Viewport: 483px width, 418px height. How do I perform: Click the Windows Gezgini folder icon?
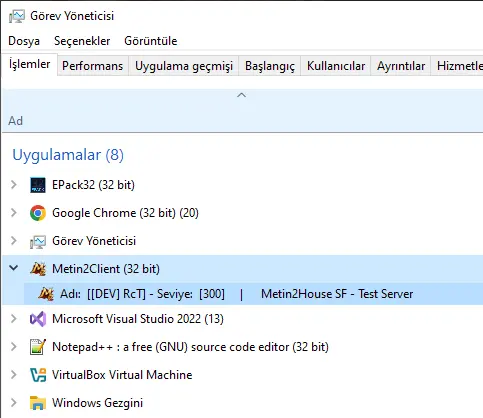click(38, 403)
